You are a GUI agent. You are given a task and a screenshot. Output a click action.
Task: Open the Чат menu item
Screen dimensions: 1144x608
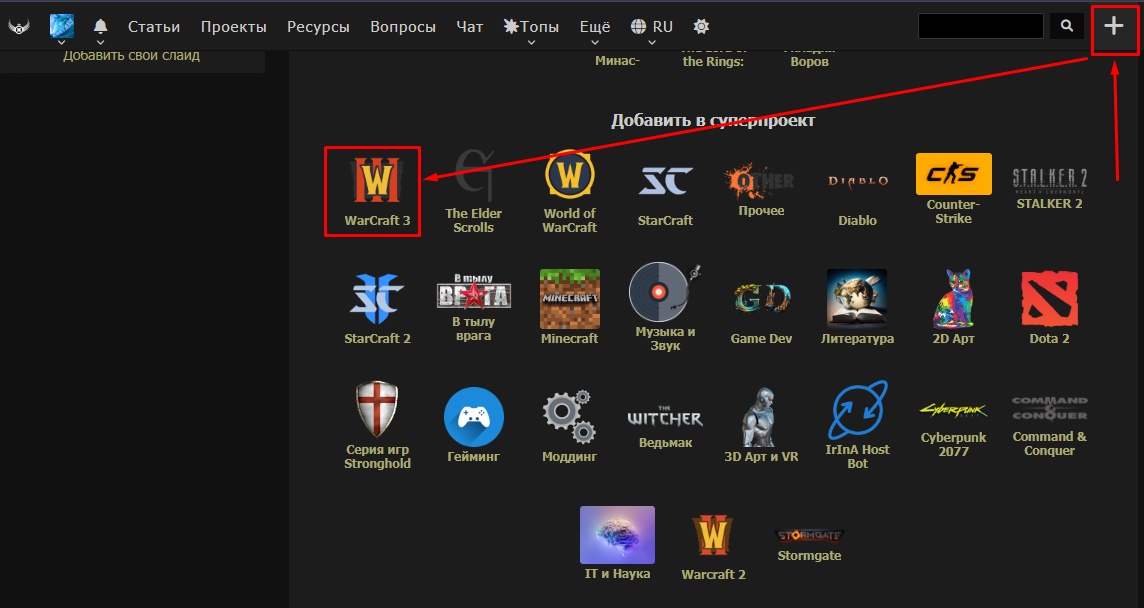[470, 27]
